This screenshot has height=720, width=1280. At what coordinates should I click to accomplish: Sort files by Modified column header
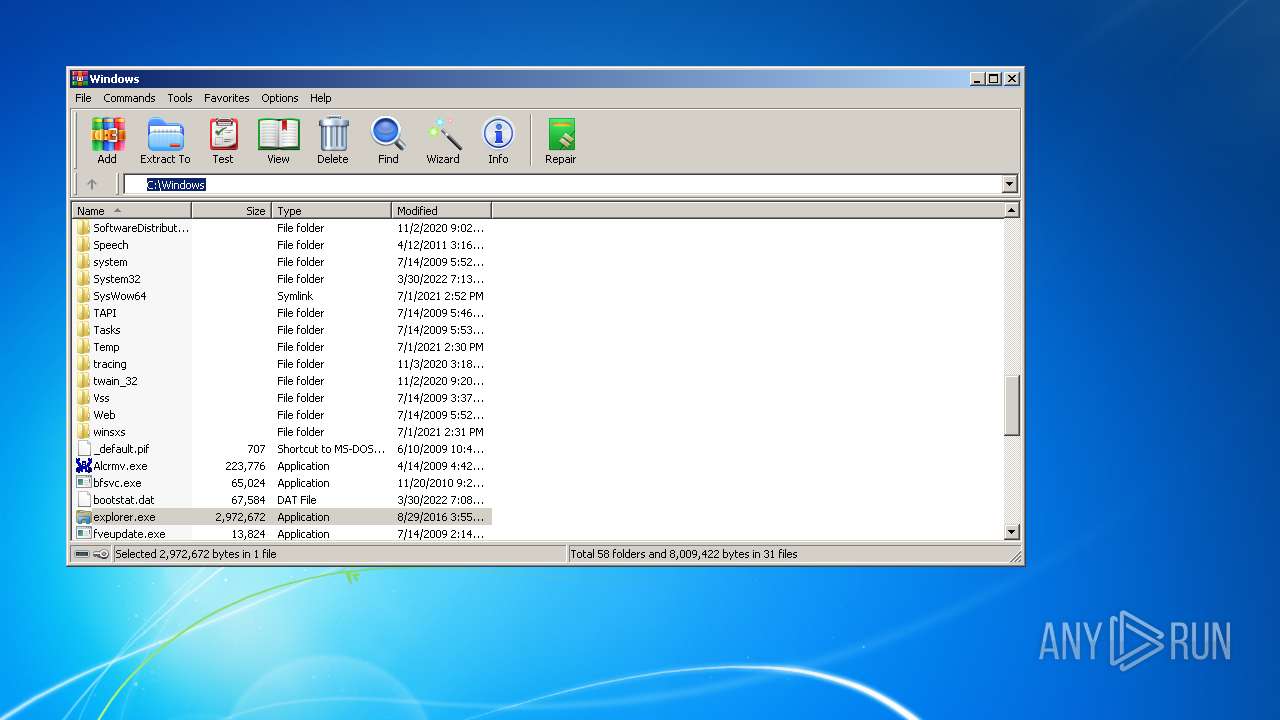pyautogui.click(x=441, y=211)
